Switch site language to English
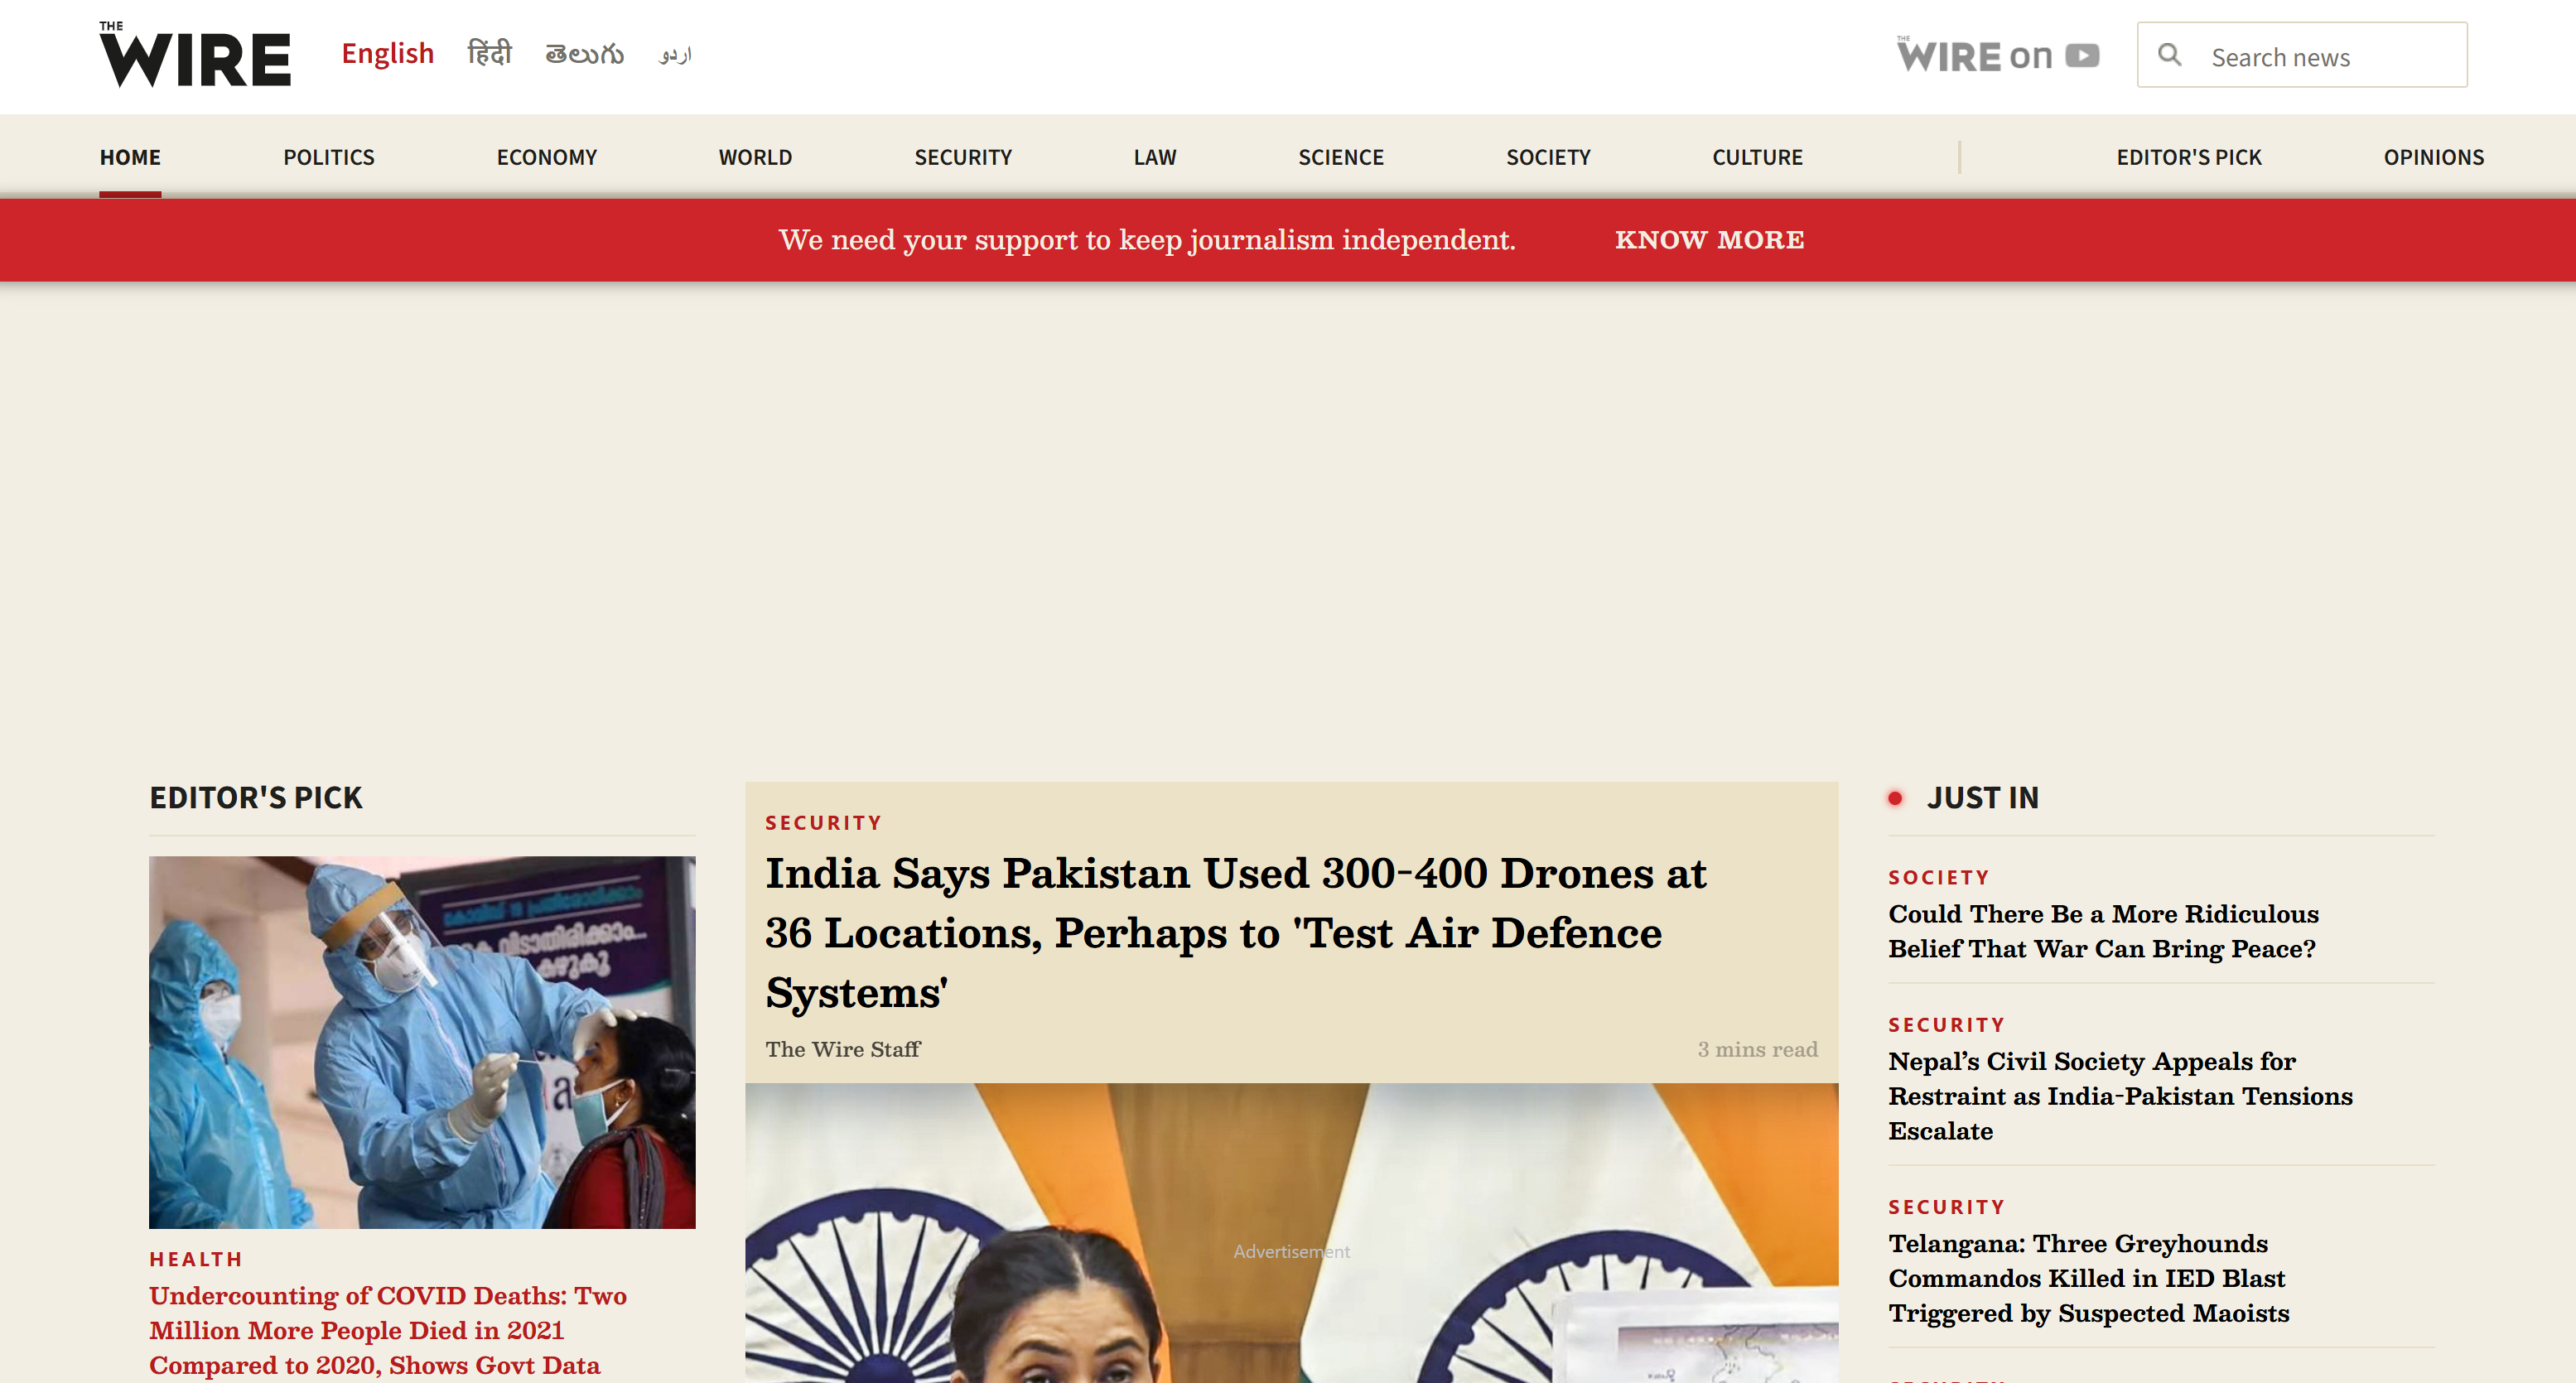 pyautogui.click(x=387, y=53)
